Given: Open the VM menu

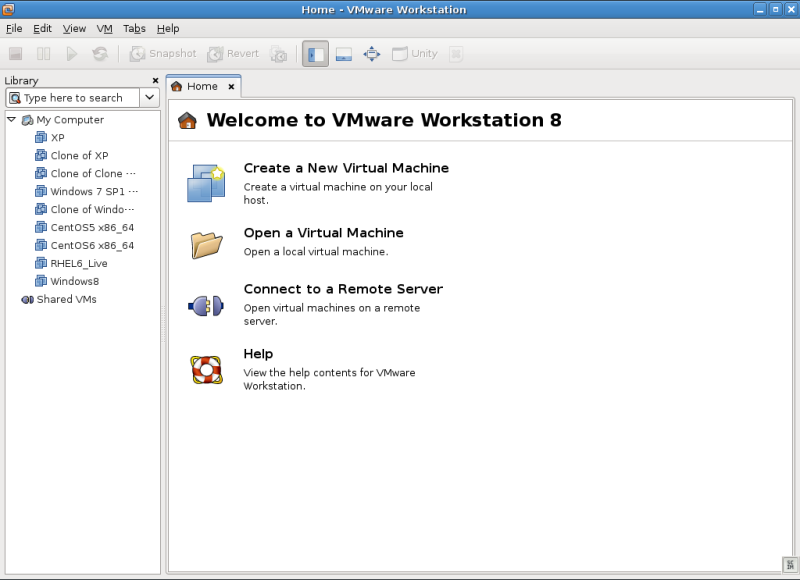Looking at the screenshot, I should point(104,28).
